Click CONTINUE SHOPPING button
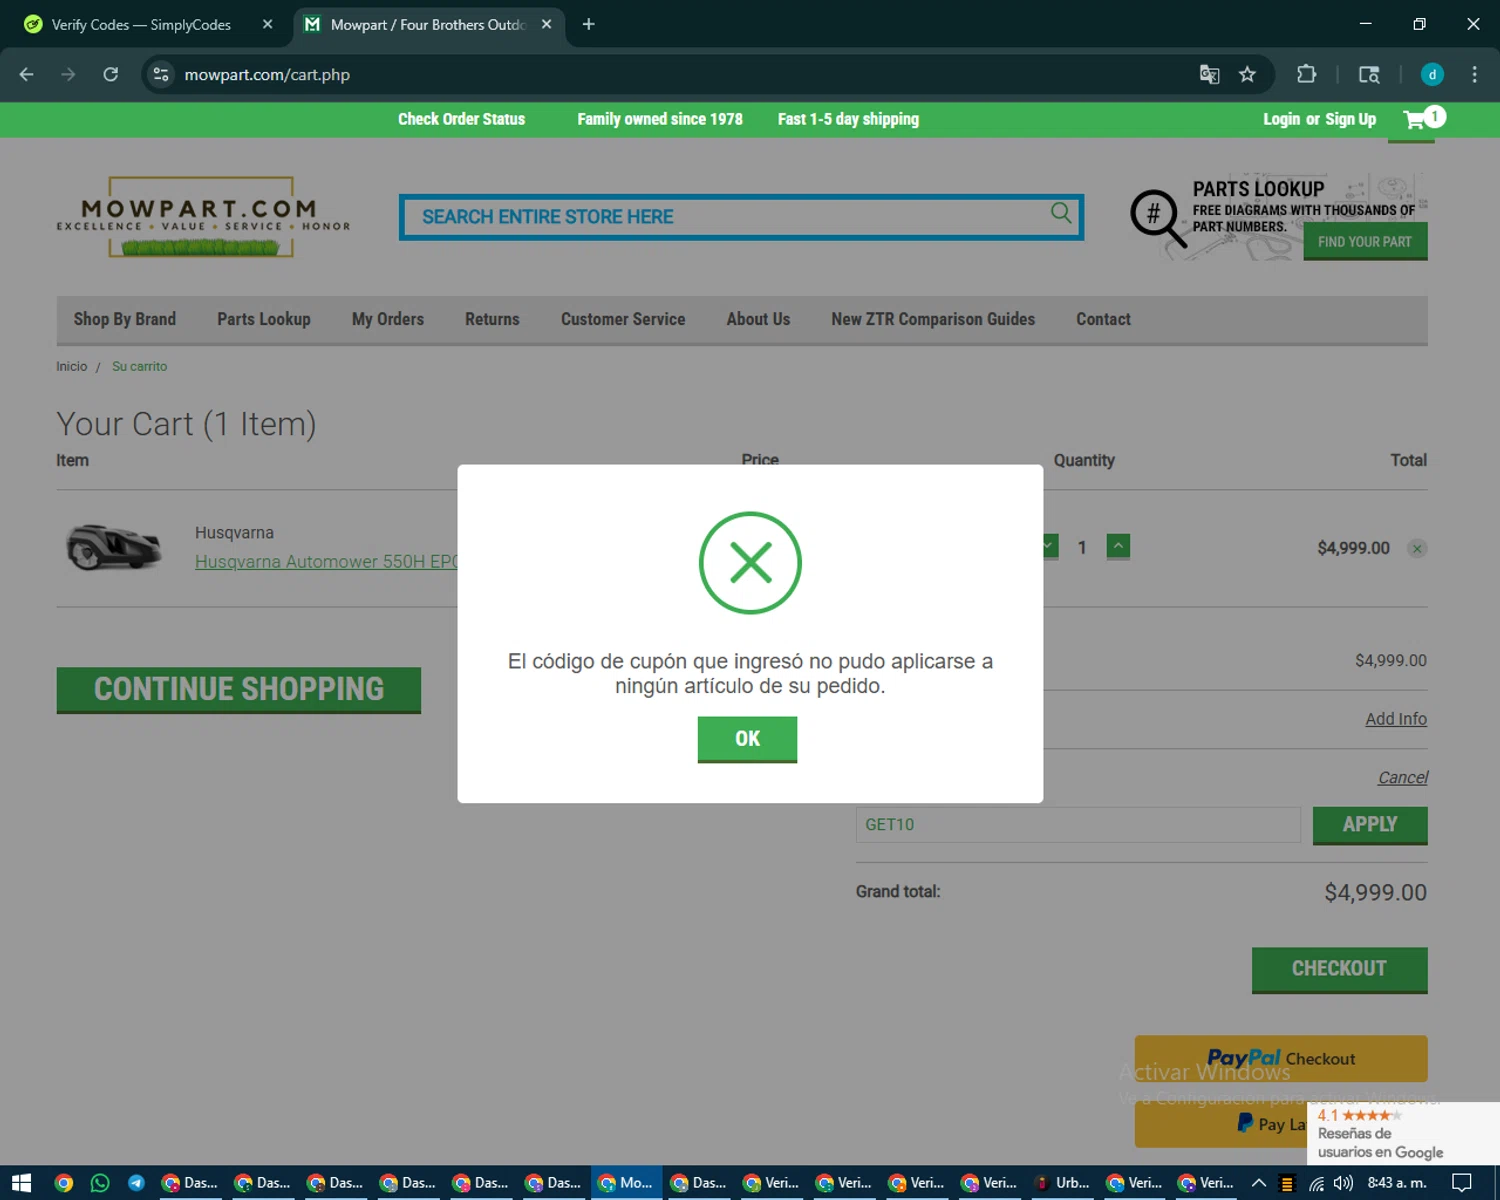Image resolution: width=1500 pixels, height=1200 pixels. pyautogui.click(x=239, y=690)
